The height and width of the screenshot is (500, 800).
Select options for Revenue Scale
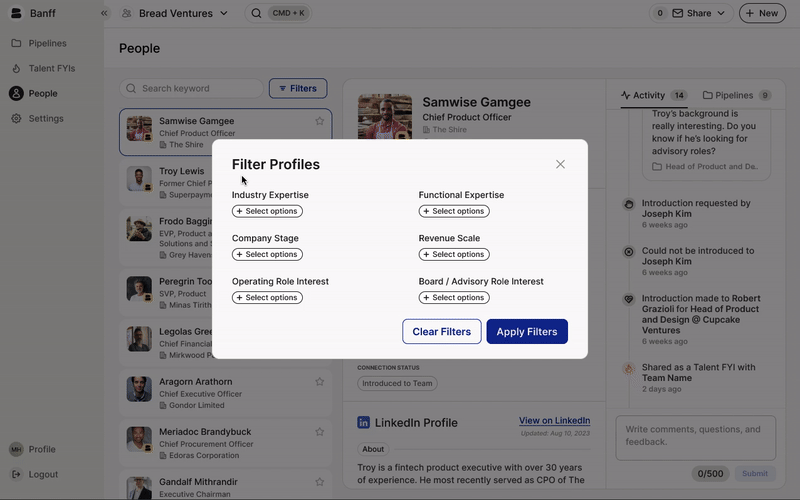pos(454,255)
